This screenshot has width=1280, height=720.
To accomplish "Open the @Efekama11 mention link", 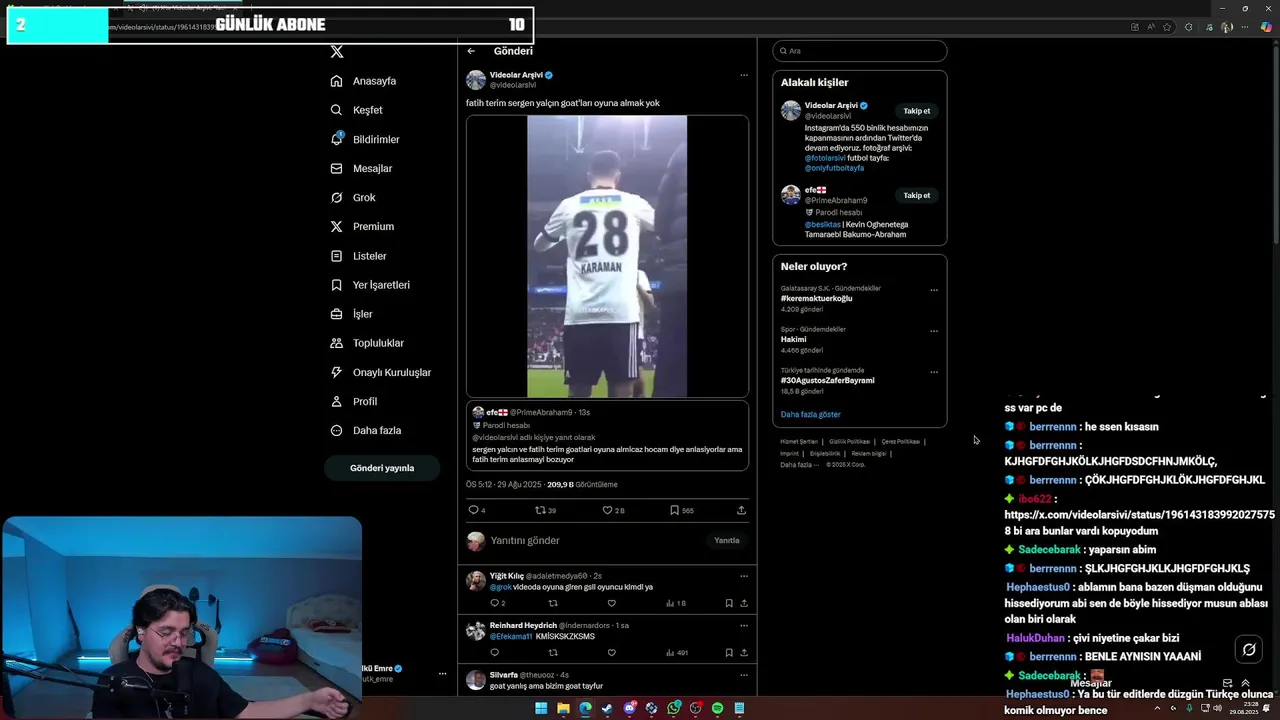I will point(511,637).
